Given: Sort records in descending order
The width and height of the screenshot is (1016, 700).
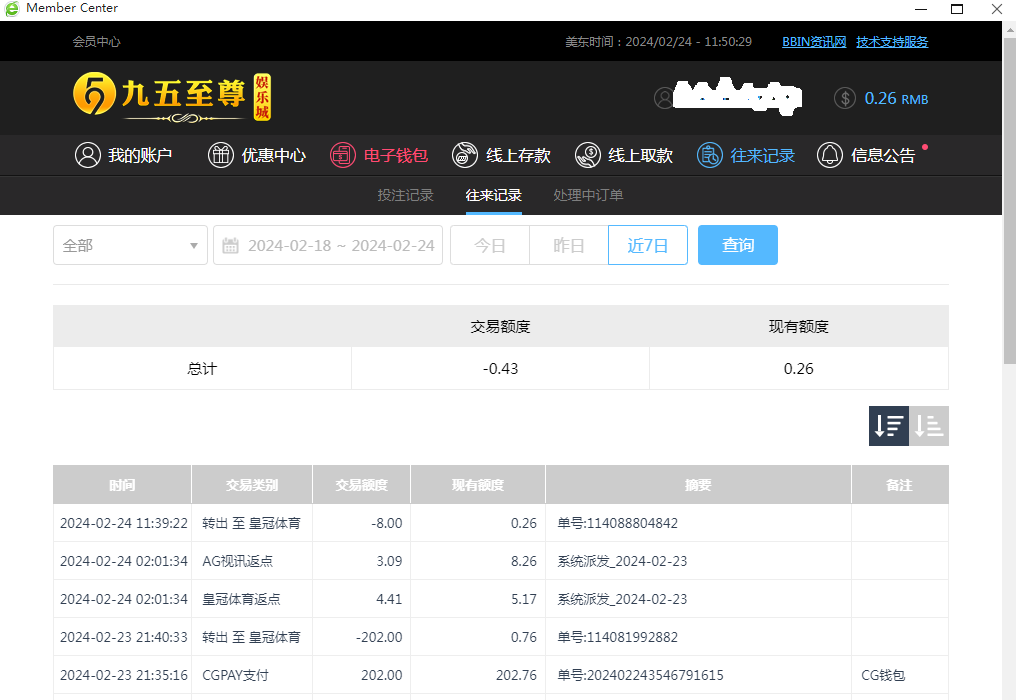Looking at the screenshot, I should pos(889,426).
